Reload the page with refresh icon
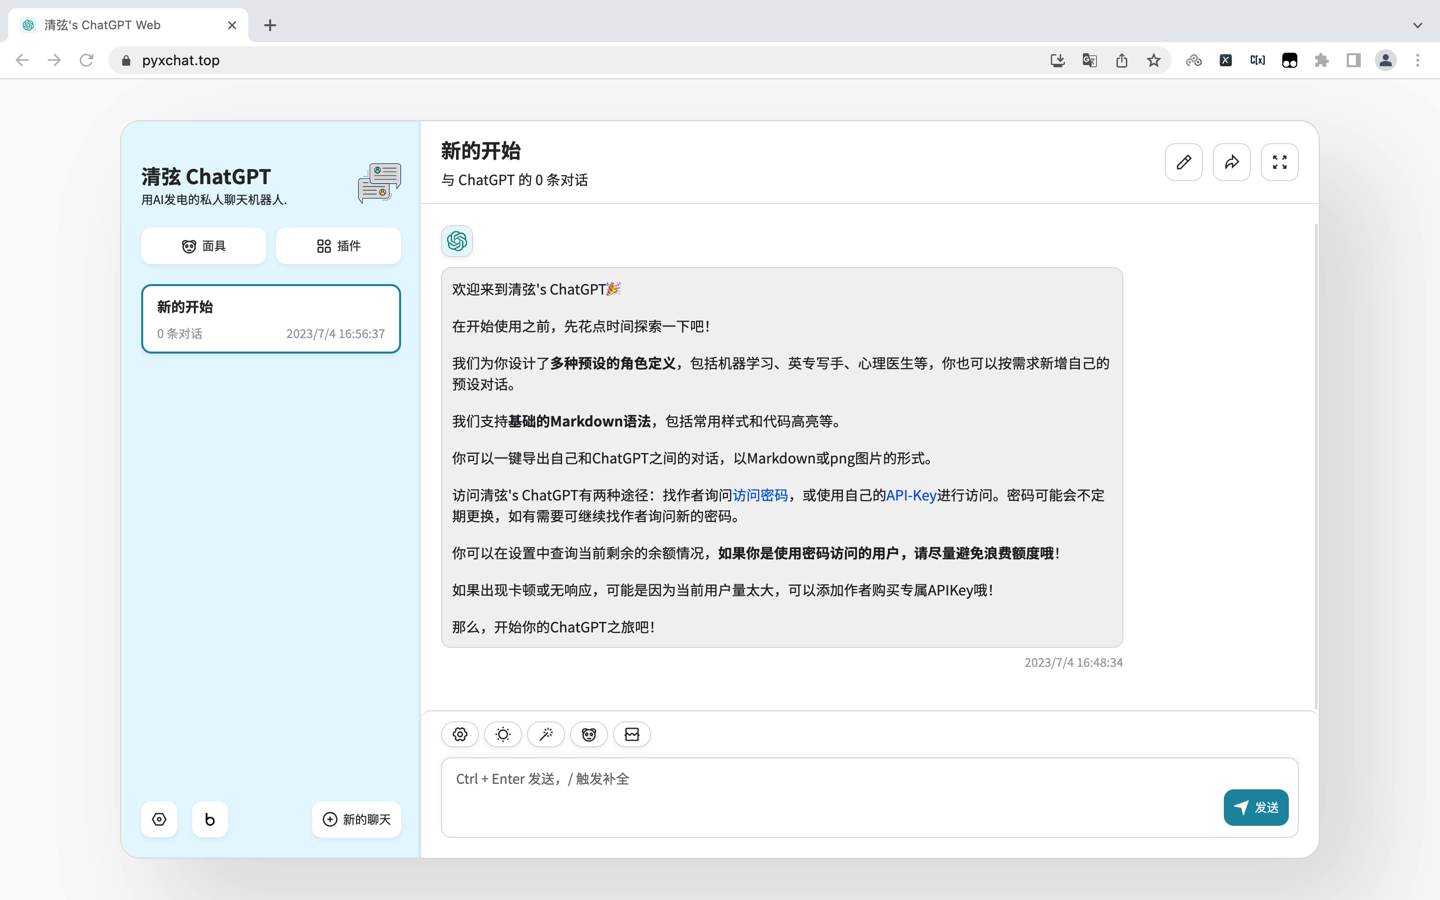 pyautogui.click(x=87, y=60)
